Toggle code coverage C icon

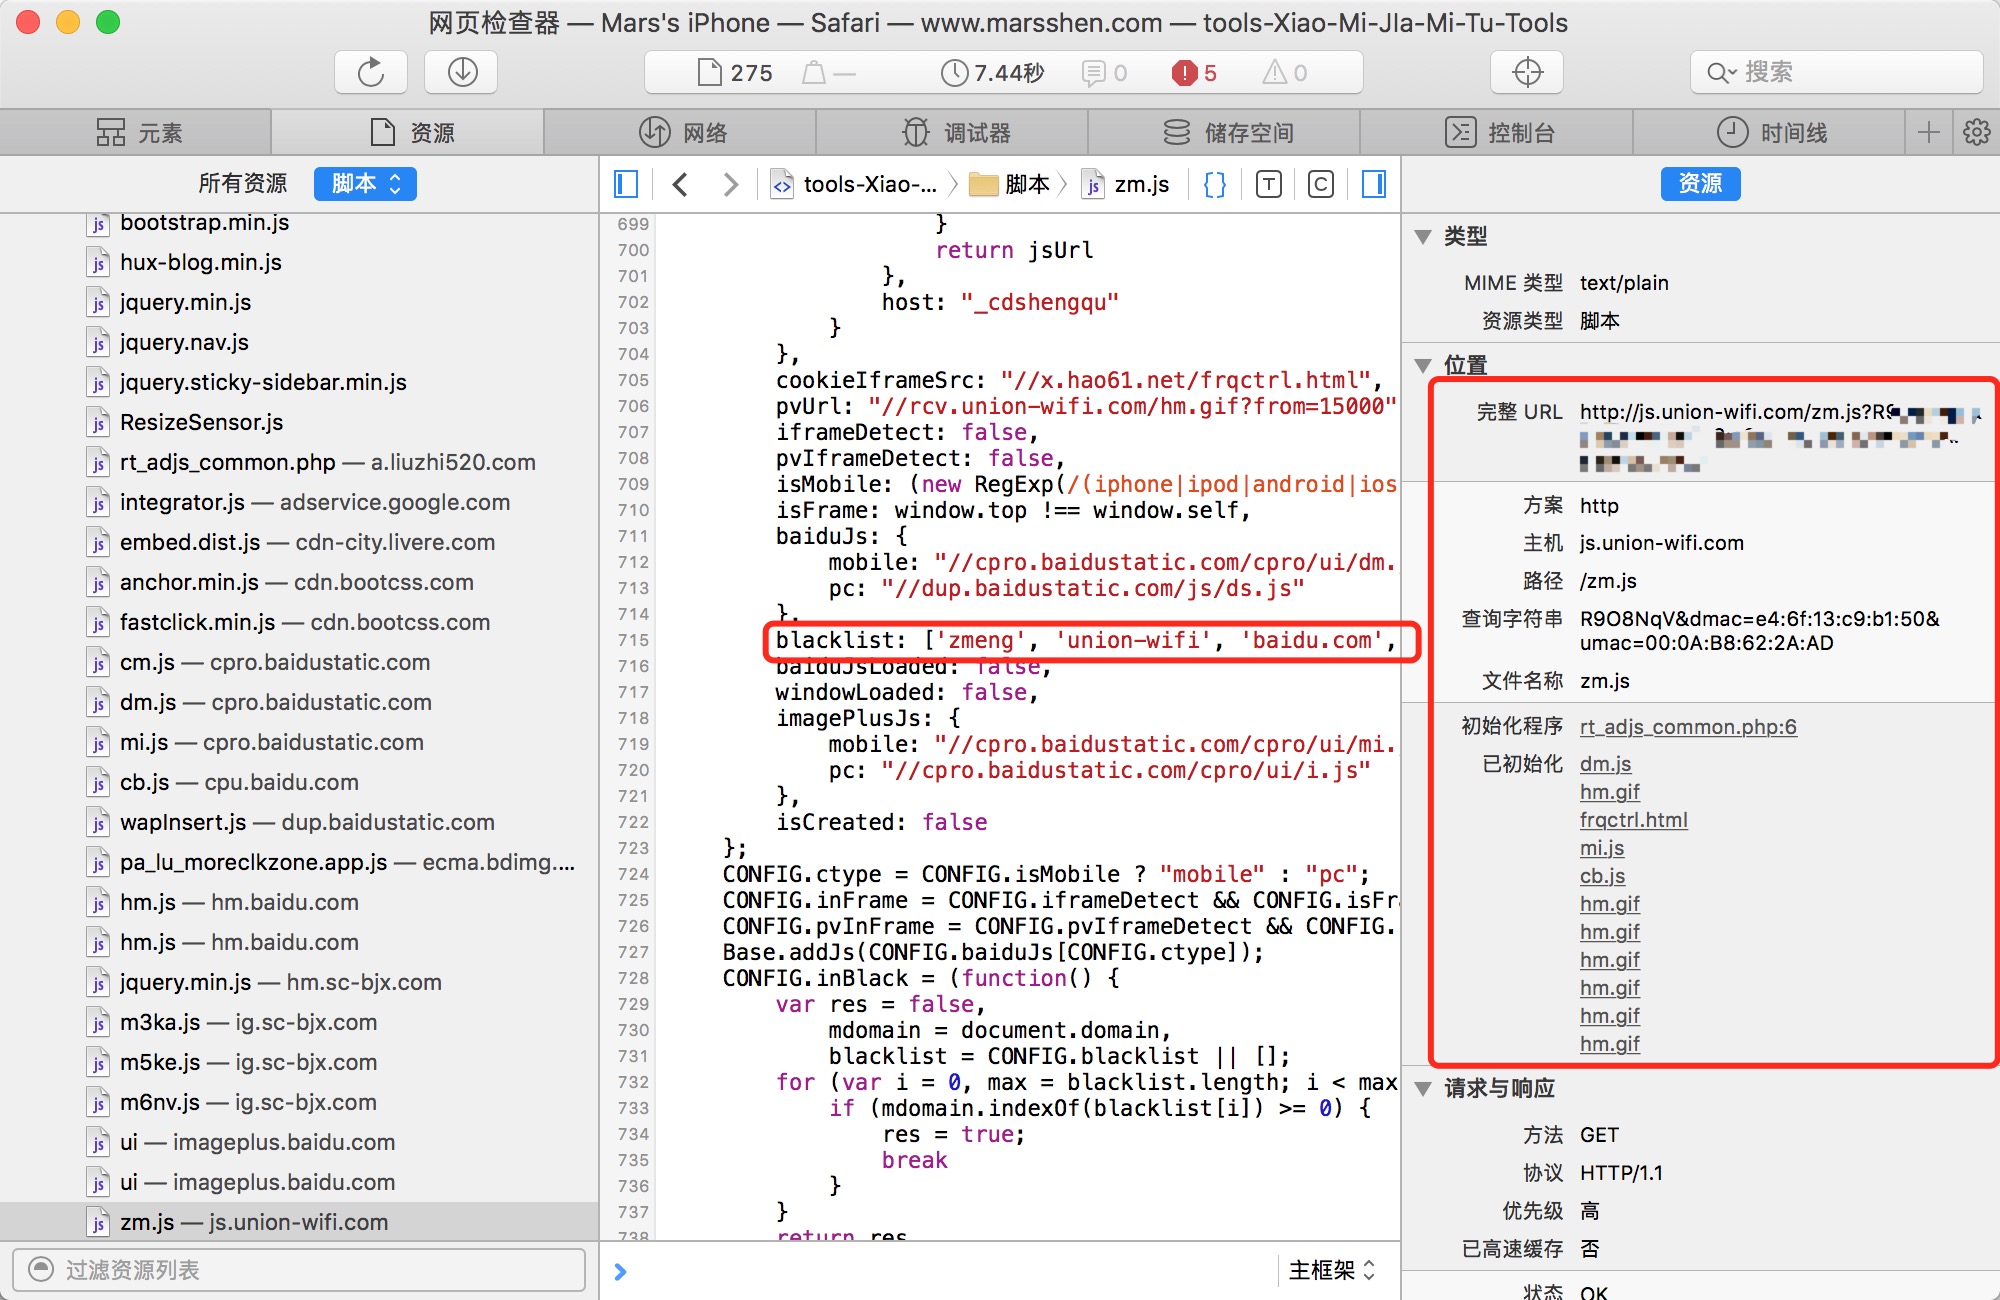[1320, 184]
